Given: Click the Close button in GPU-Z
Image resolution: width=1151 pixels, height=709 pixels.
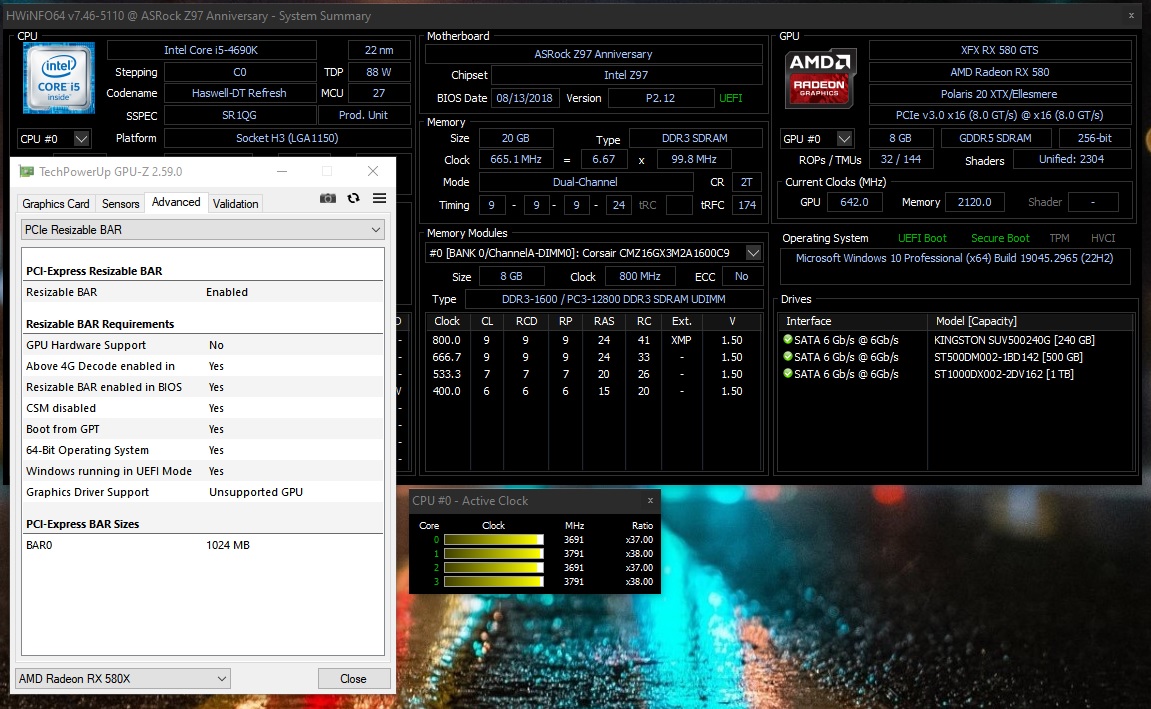Looking at the screenshot, I should [x=353, y=679].
